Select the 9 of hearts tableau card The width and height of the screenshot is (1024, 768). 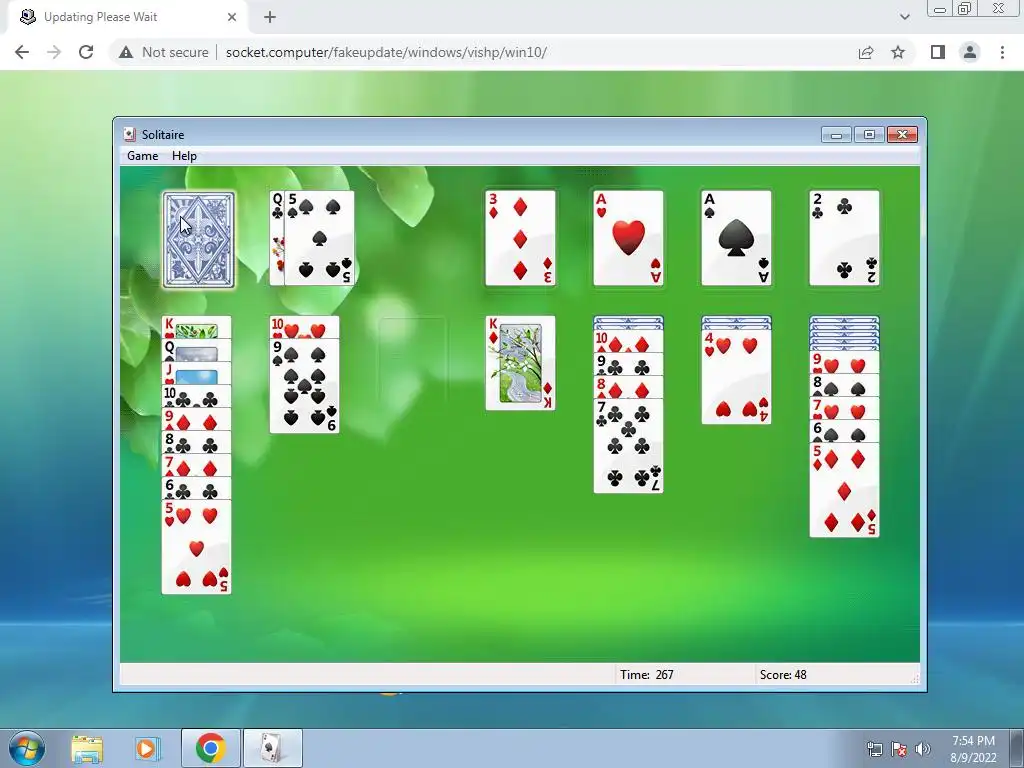point(844,362)
